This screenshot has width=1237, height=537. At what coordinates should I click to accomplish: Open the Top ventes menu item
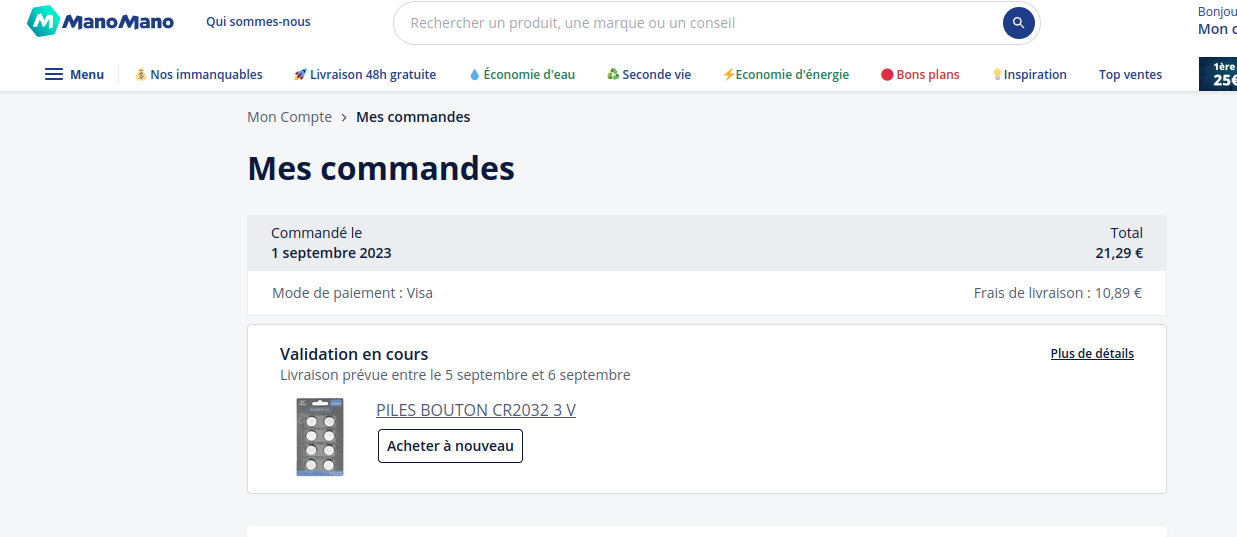pos(1130,74)
